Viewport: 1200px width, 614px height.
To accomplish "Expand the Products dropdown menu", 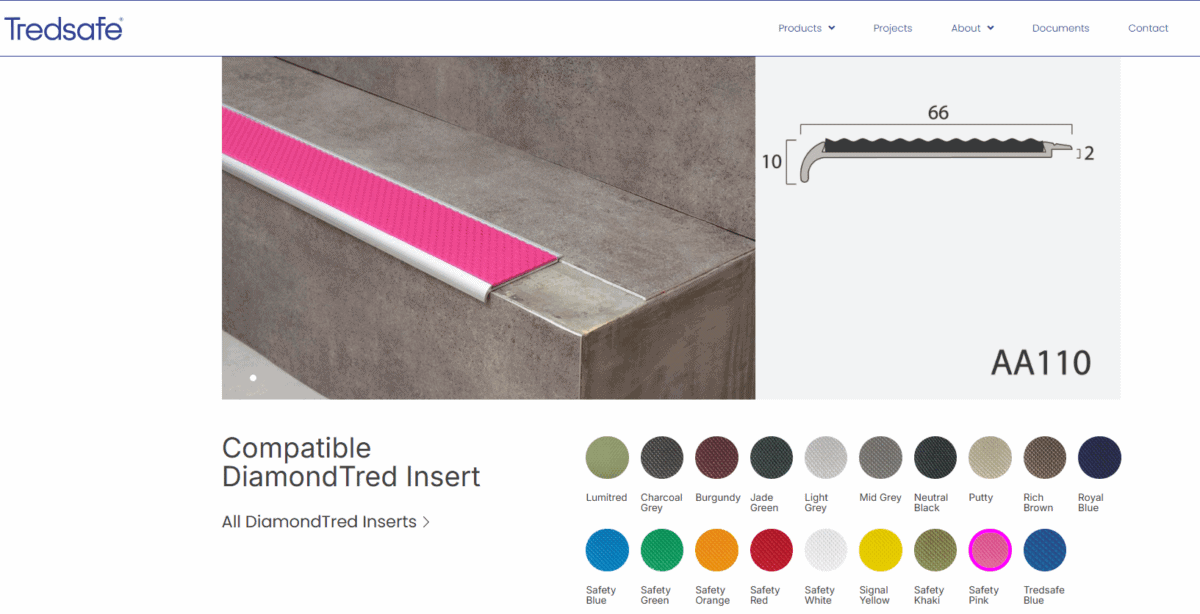I will click(x=806, y=28).
